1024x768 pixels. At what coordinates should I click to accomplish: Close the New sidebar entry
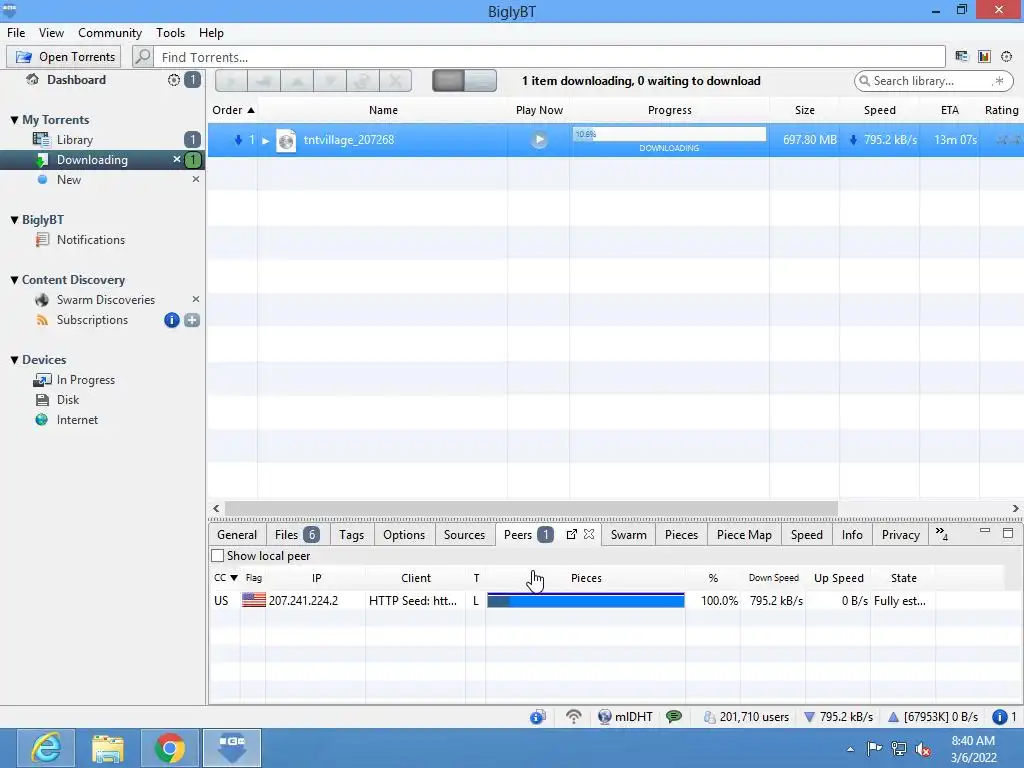195,179
